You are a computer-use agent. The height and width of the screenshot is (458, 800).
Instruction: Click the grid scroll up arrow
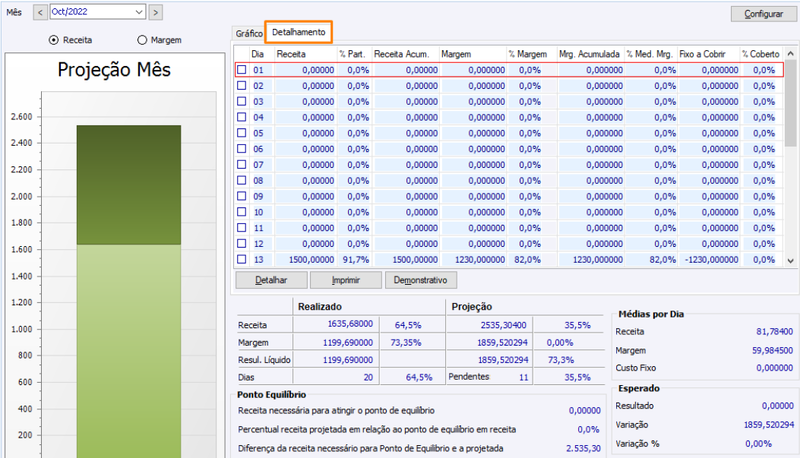[790, 54]
